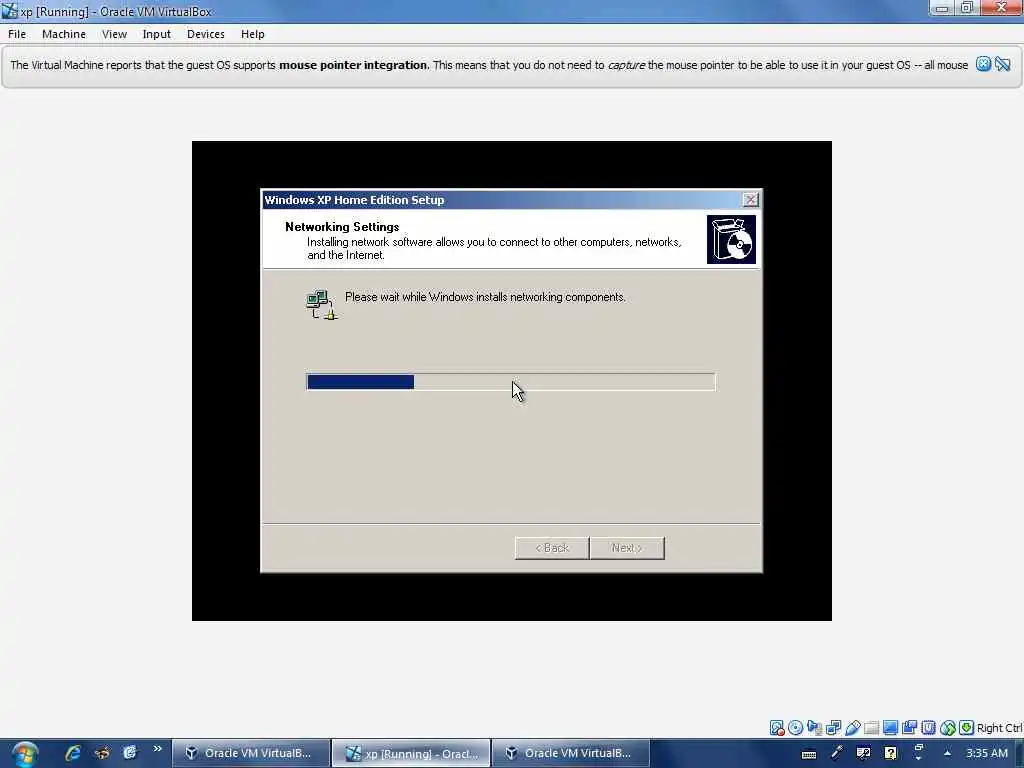The width and height of the screenshot is (1024, 768).
Task: Click the hard disk activity status icon
Action: click(776, 728)
